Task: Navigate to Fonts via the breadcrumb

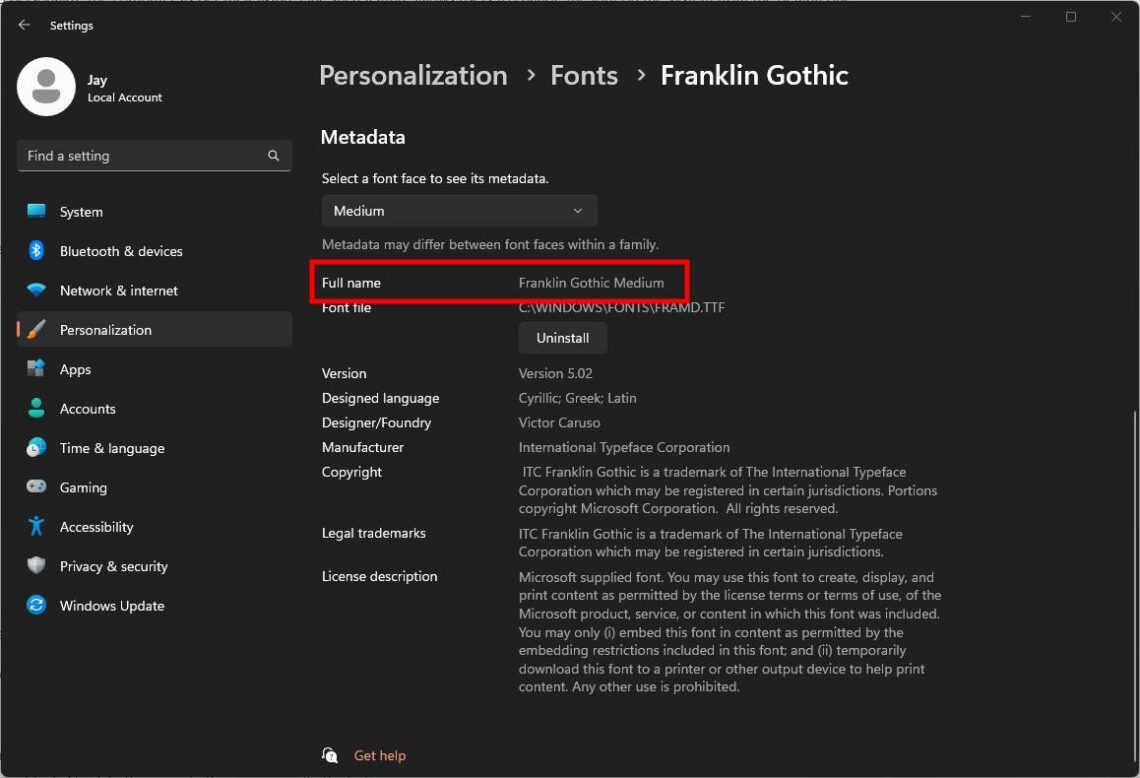Action: pyautogui.click(x=584, y=75)
